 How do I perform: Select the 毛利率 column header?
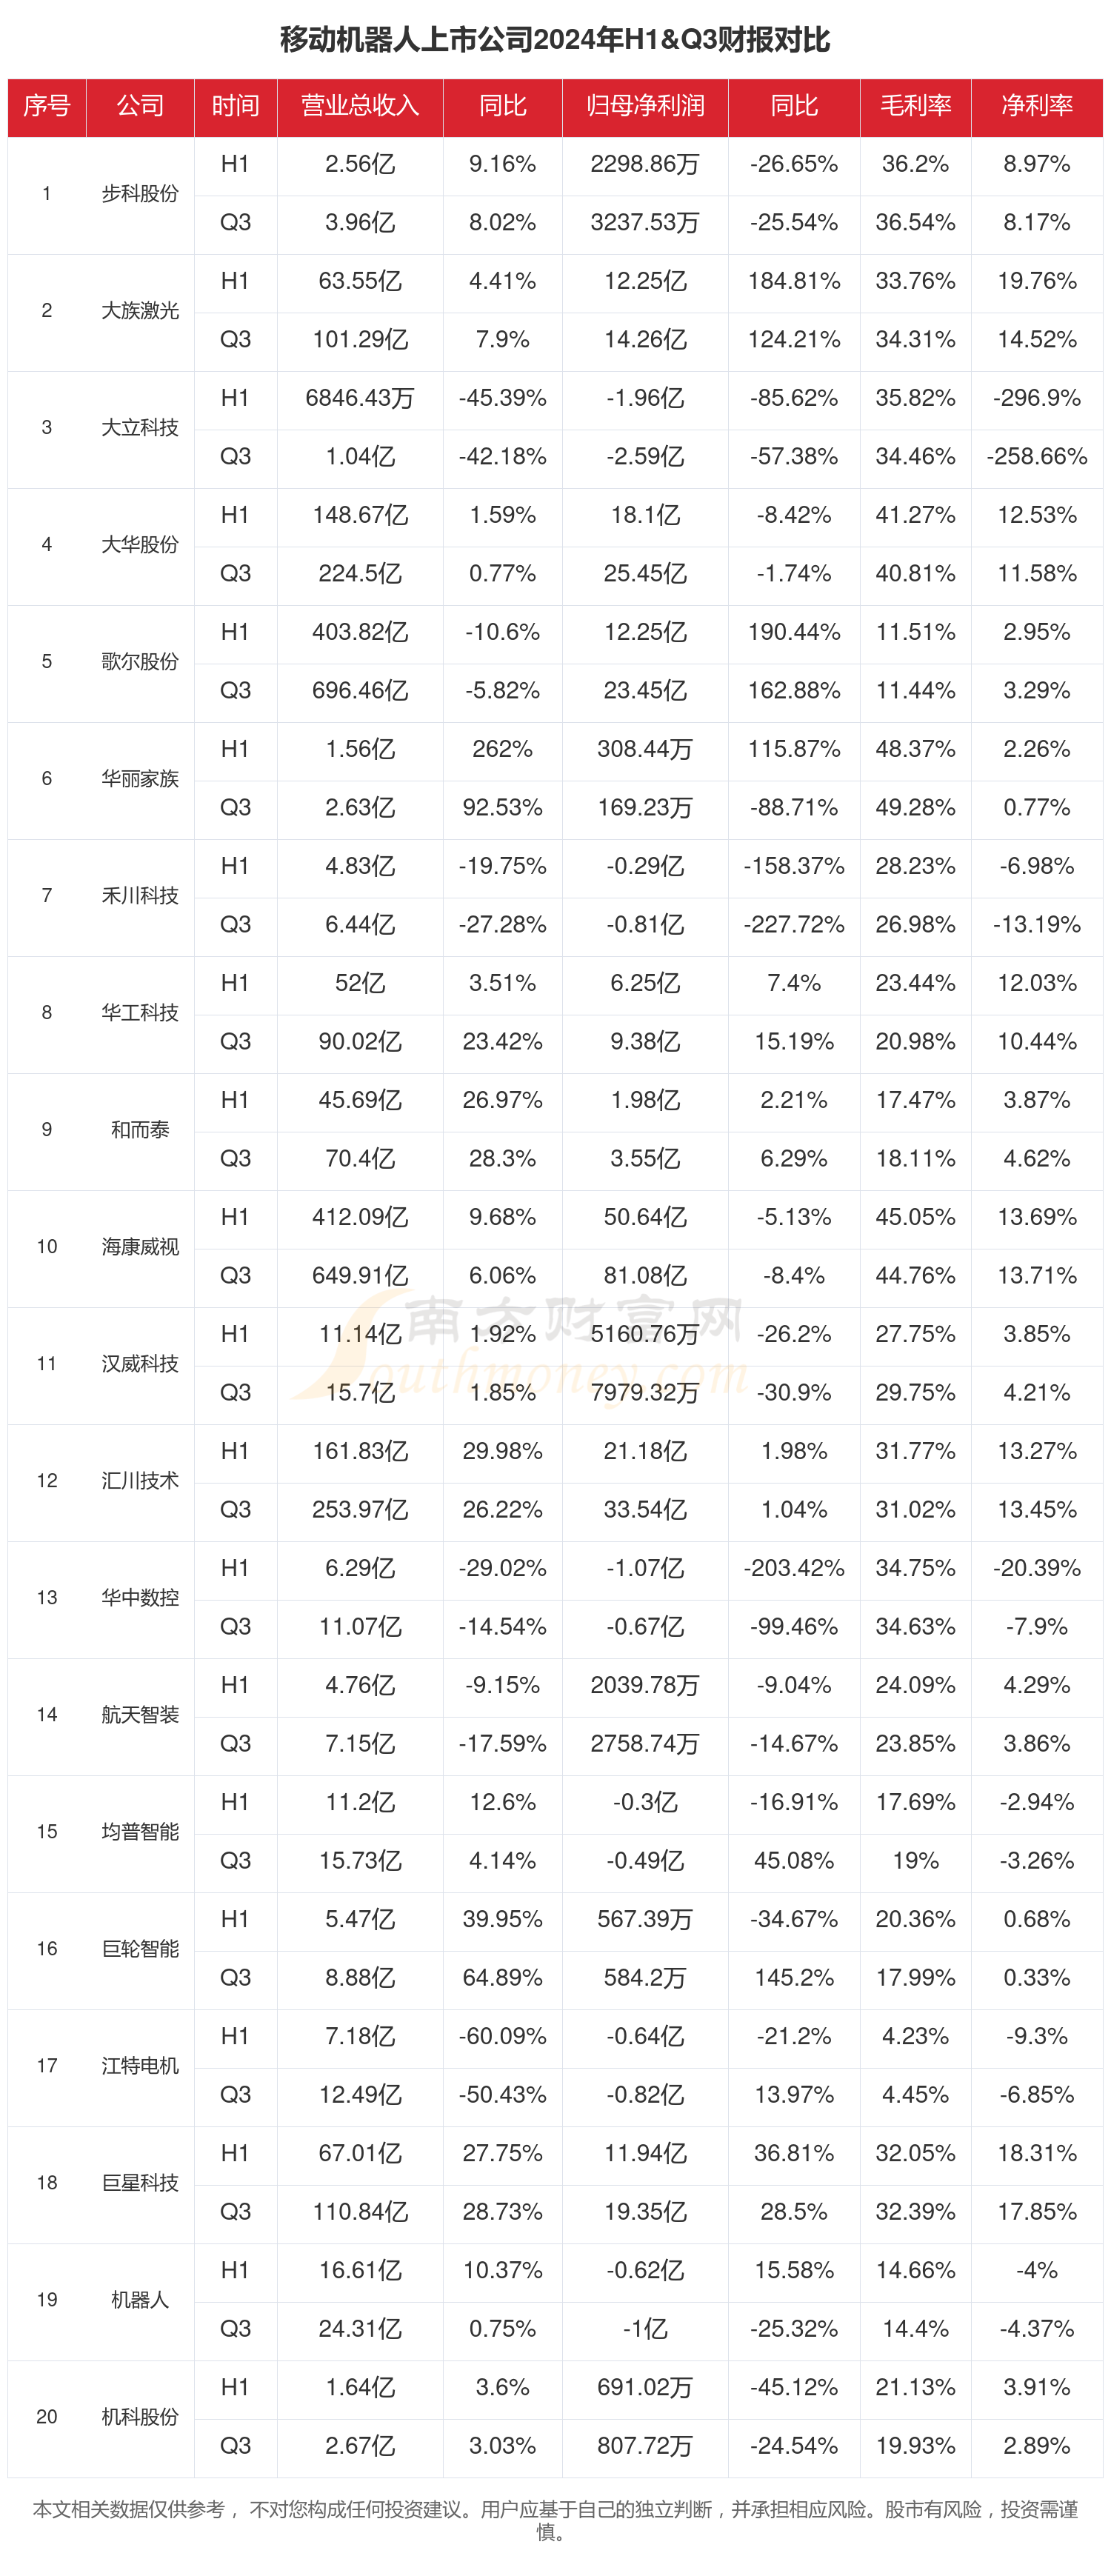point(915,106)
